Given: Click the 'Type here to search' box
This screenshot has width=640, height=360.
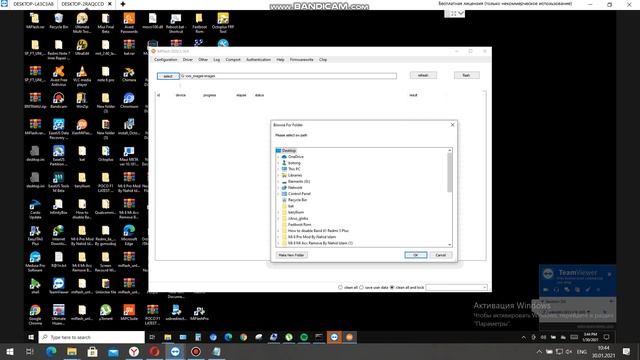Looking at the screenshot, I should tap(92, 337).
